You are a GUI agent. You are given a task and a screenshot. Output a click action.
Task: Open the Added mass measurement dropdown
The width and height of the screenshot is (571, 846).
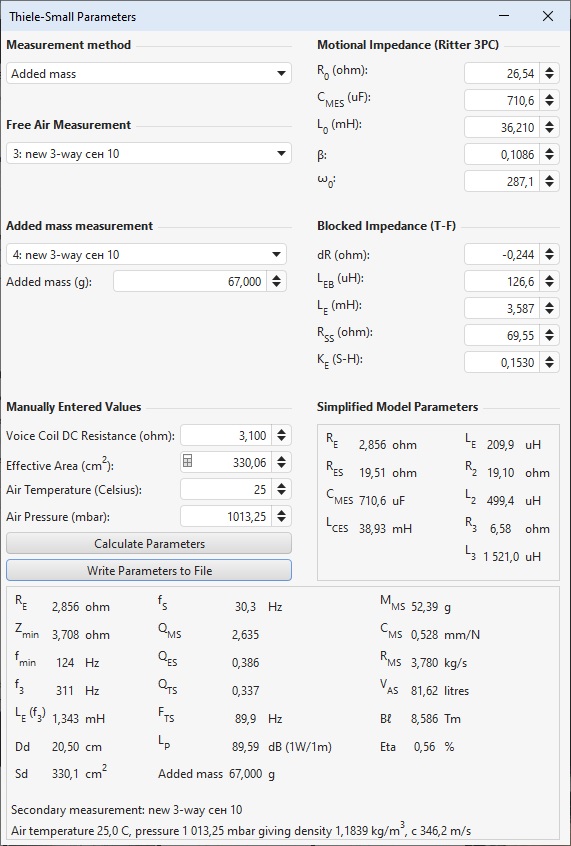[x=146, y=254]
